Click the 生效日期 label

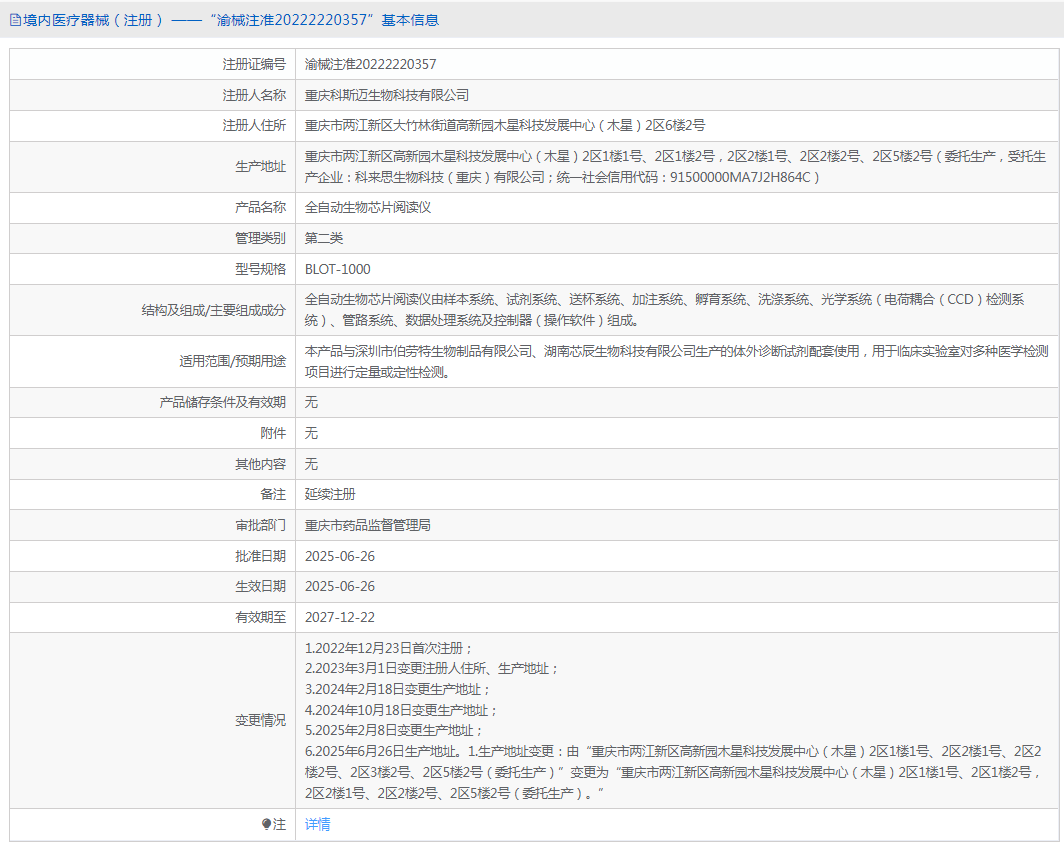(x=261, y=587)
